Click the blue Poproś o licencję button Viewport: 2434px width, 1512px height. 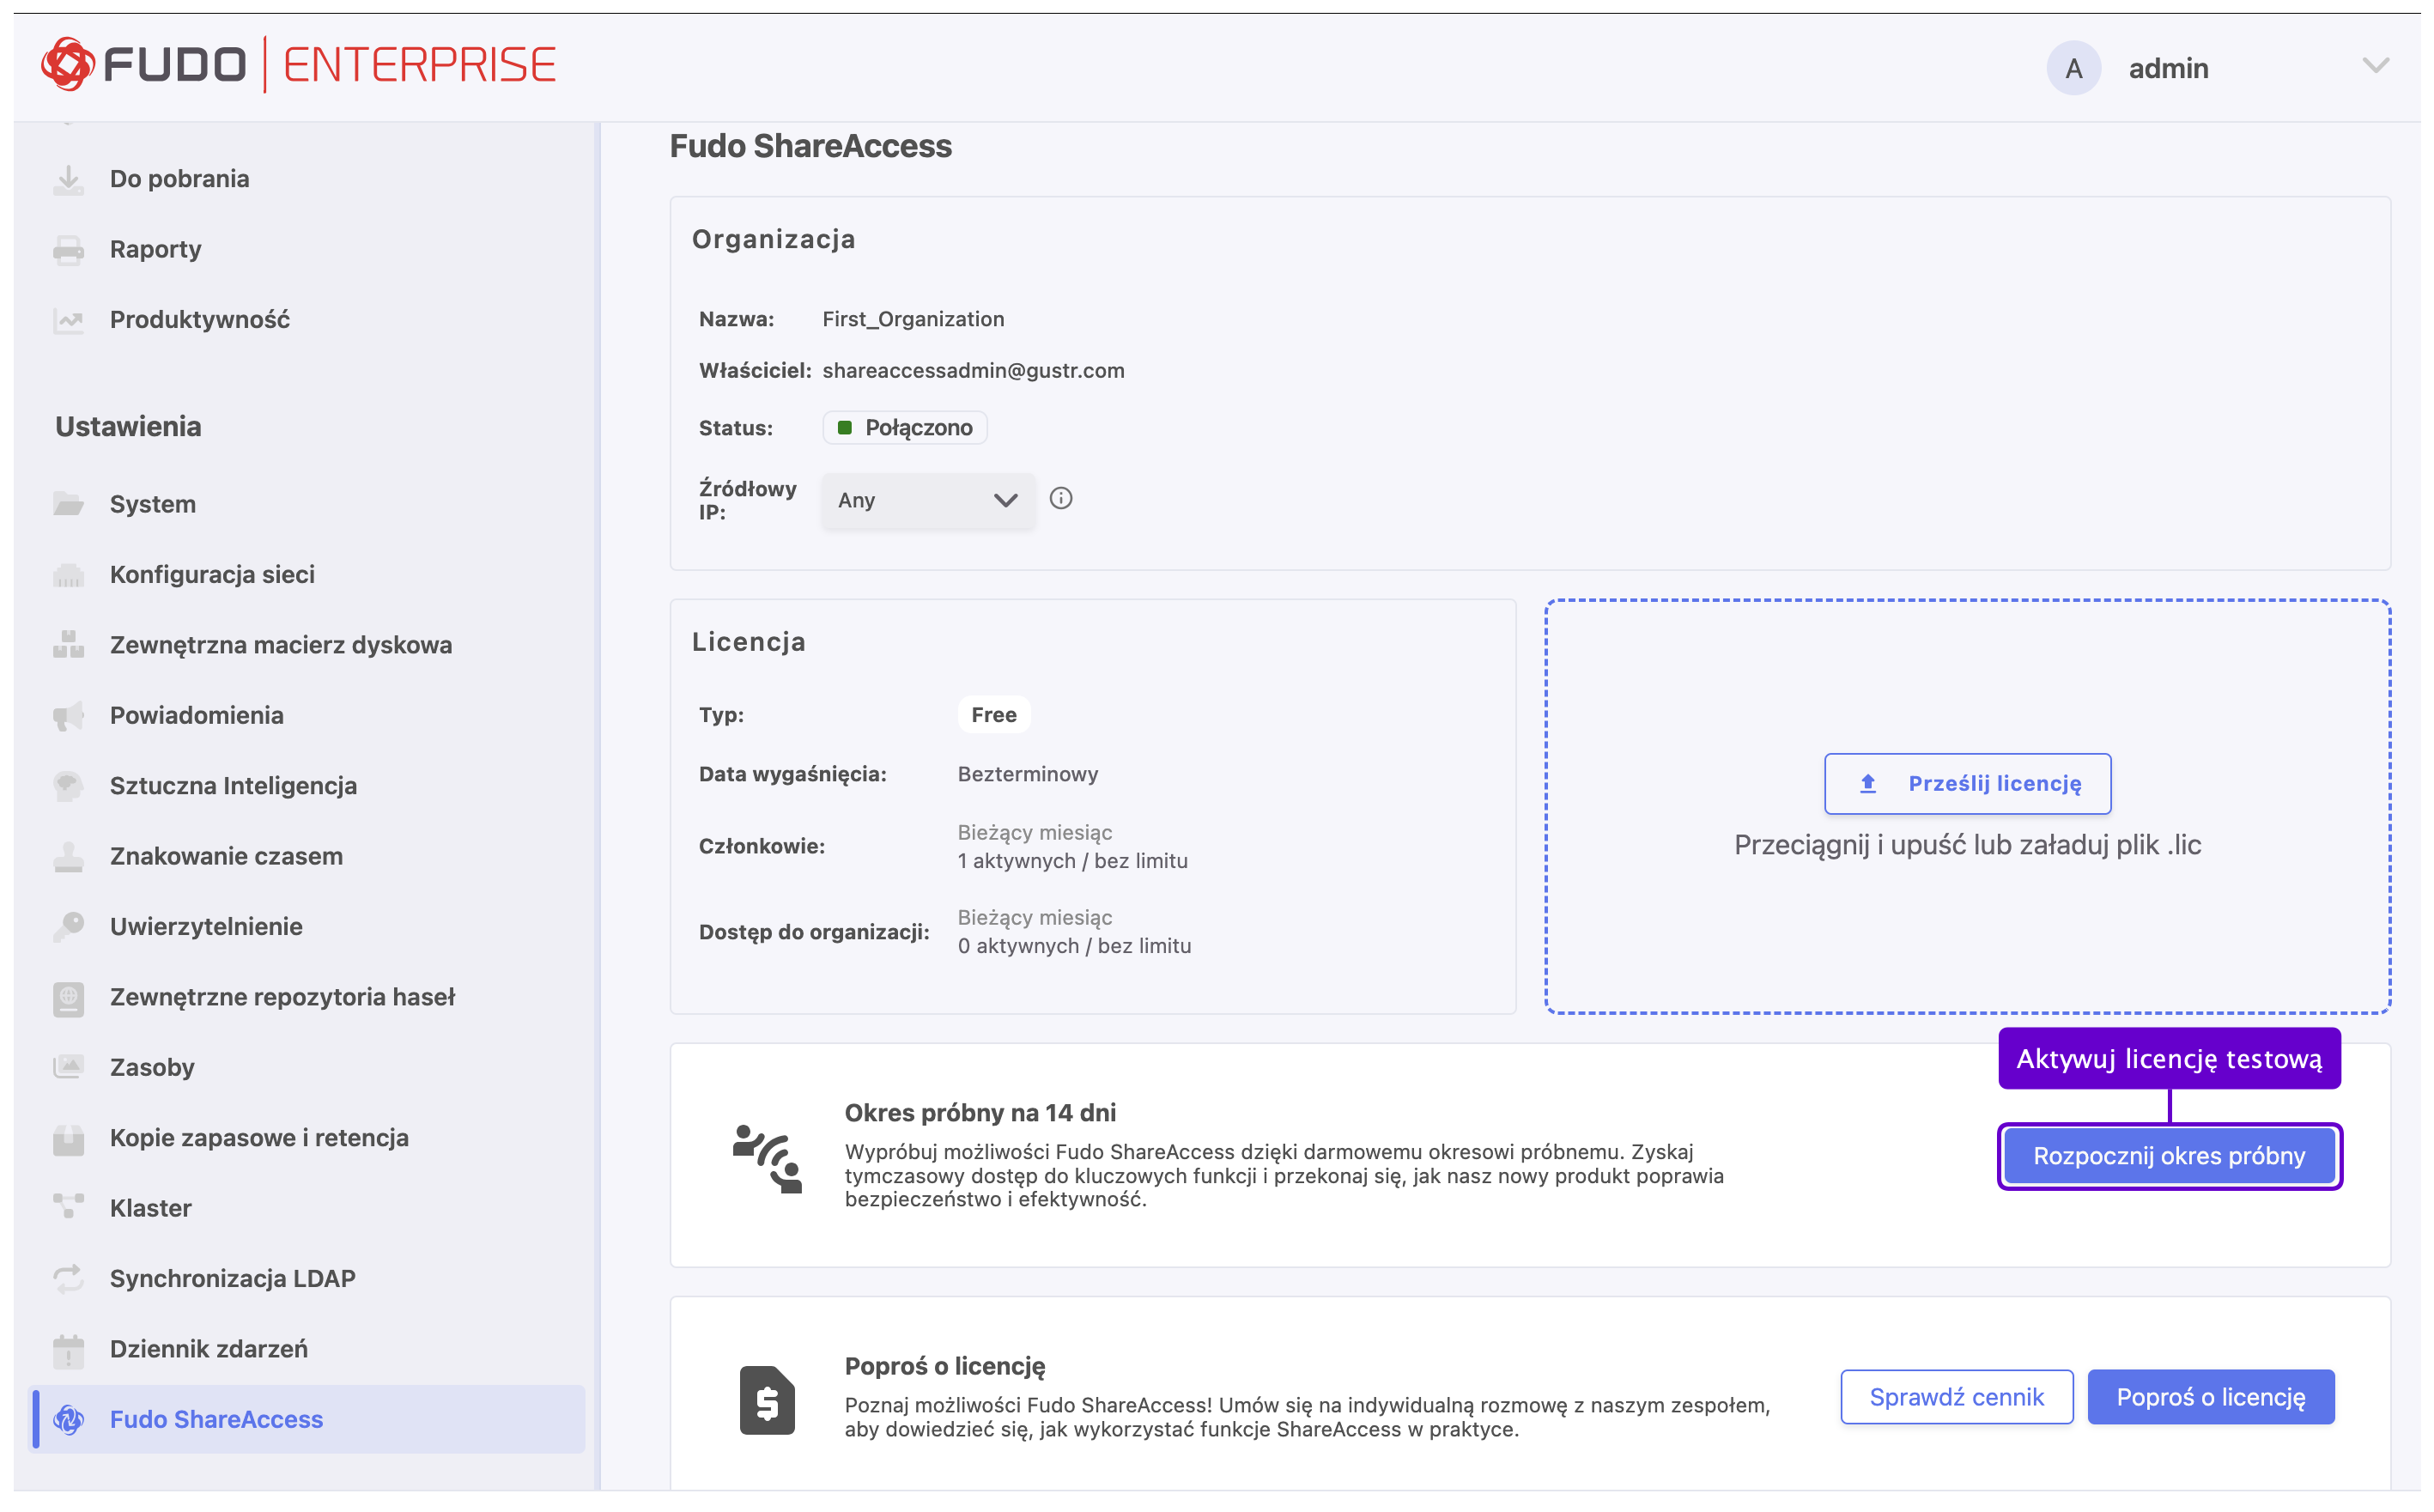2210,1398
